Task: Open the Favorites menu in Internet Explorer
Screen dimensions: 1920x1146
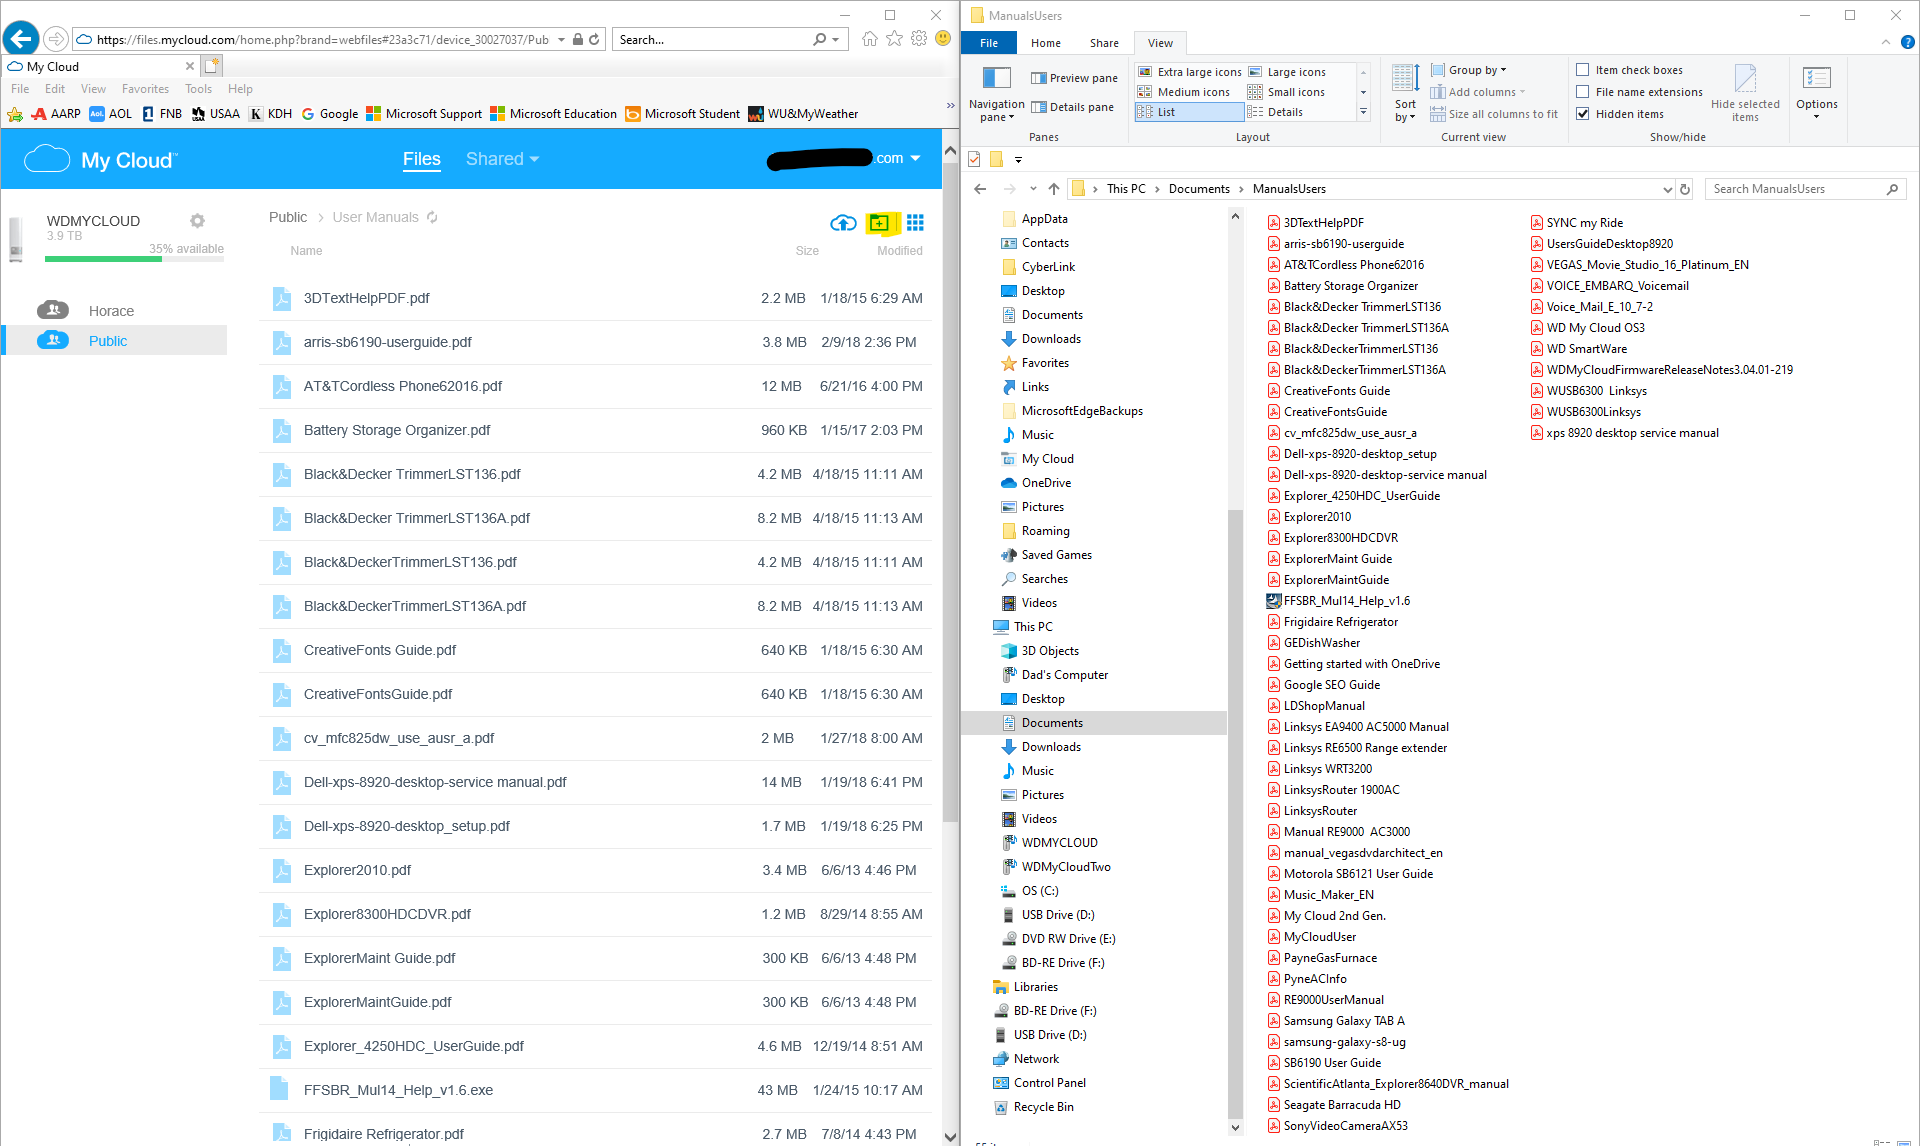Action: point(145,88)
